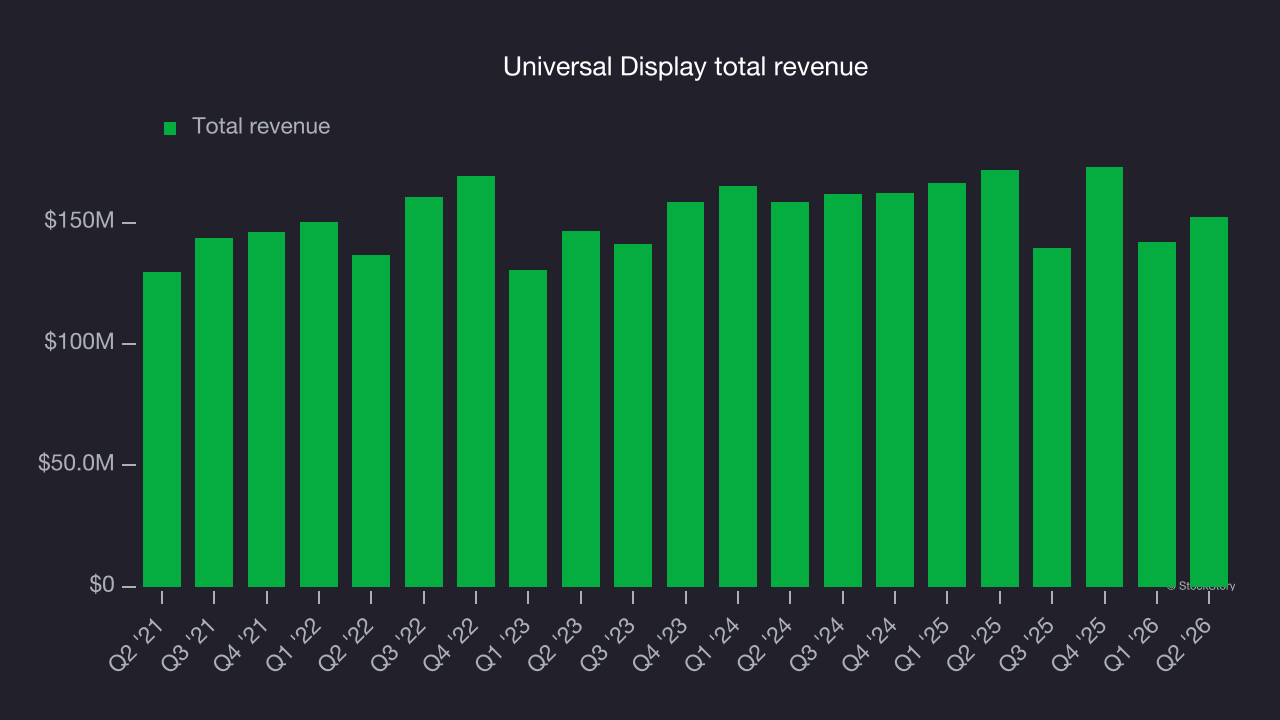Pick the Q4 '23 revenue bar

coord(686,394)
